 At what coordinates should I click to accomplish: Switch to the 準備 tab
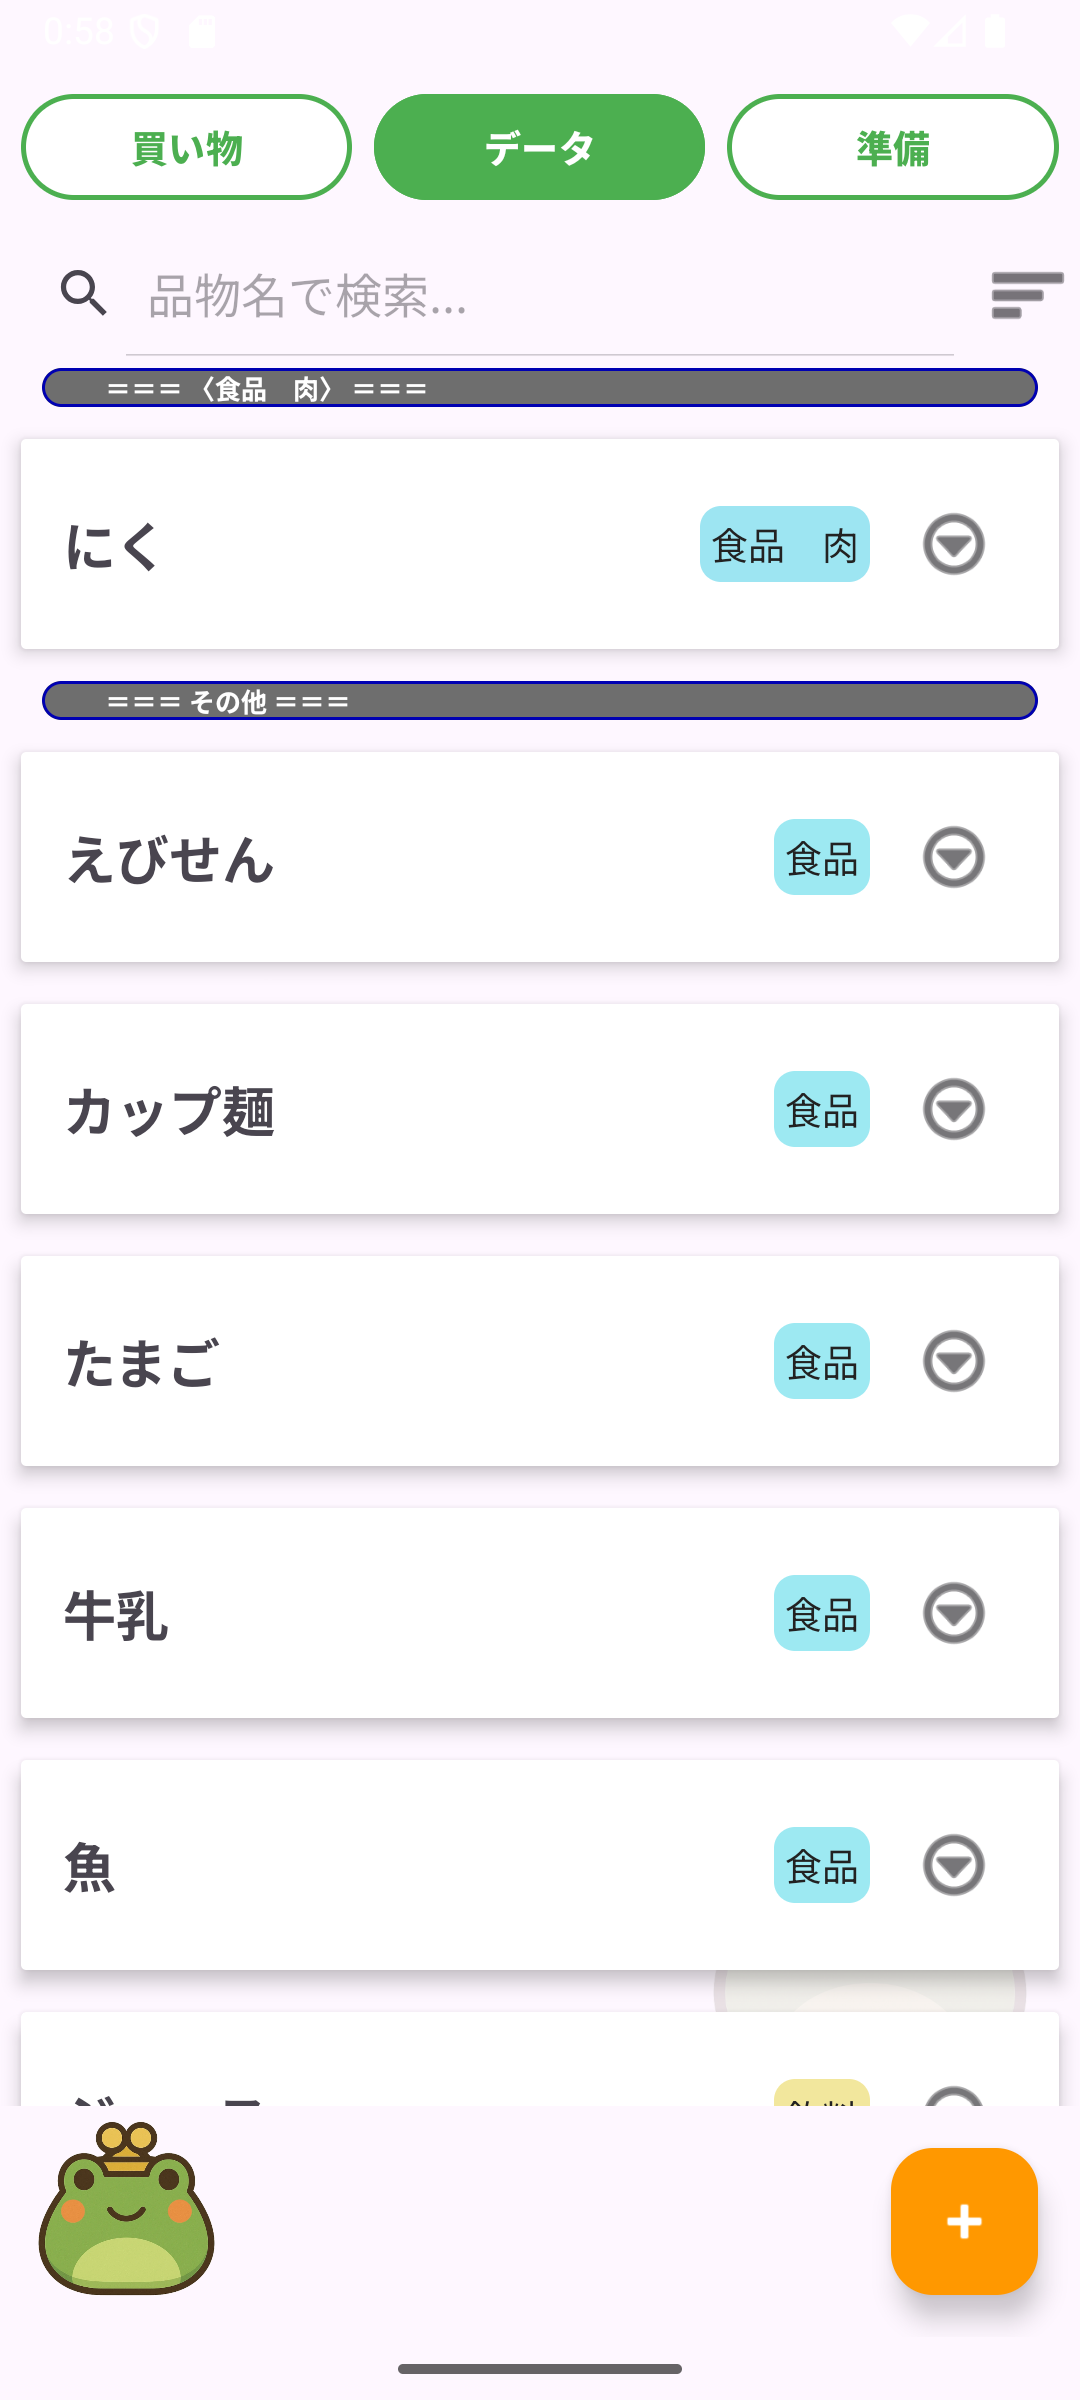pyautogui.click(x=892, y=148)
